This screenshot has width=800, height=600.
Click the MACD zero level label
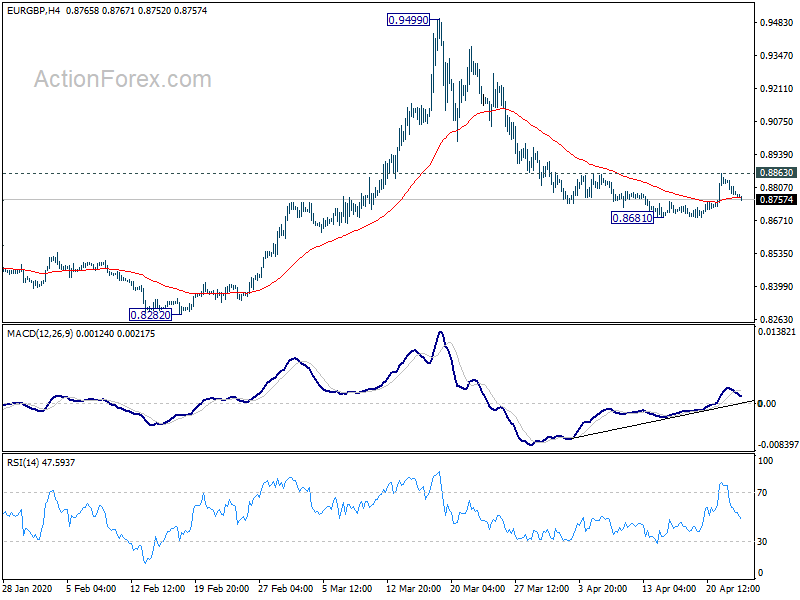coord(767,404)
